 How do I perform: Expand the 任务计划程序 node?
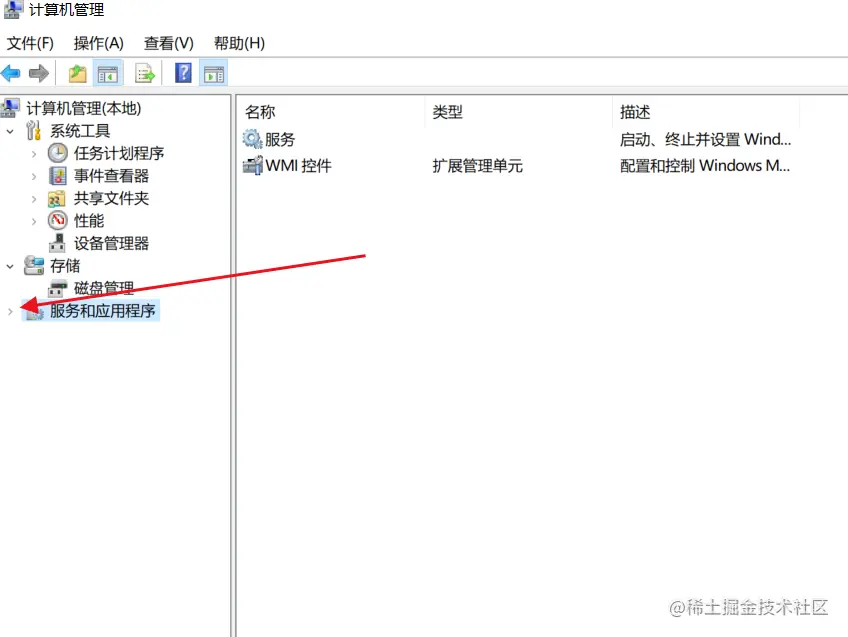[34, 154]
